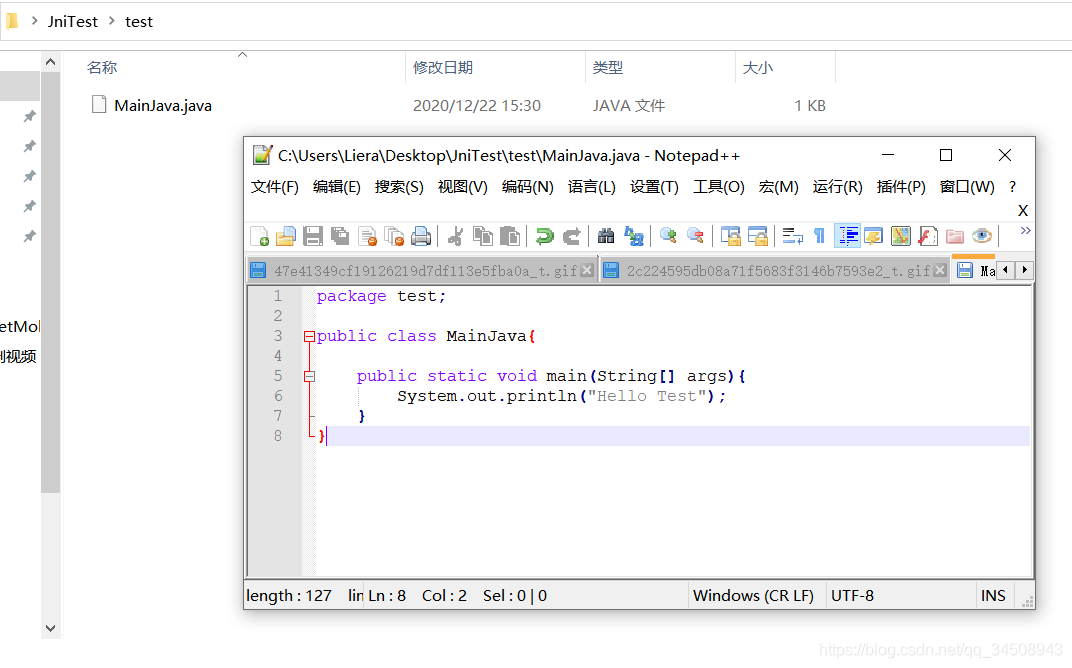Switch to the MainJava.java tab
The image size is (1072, 668).
click(978, 269)
